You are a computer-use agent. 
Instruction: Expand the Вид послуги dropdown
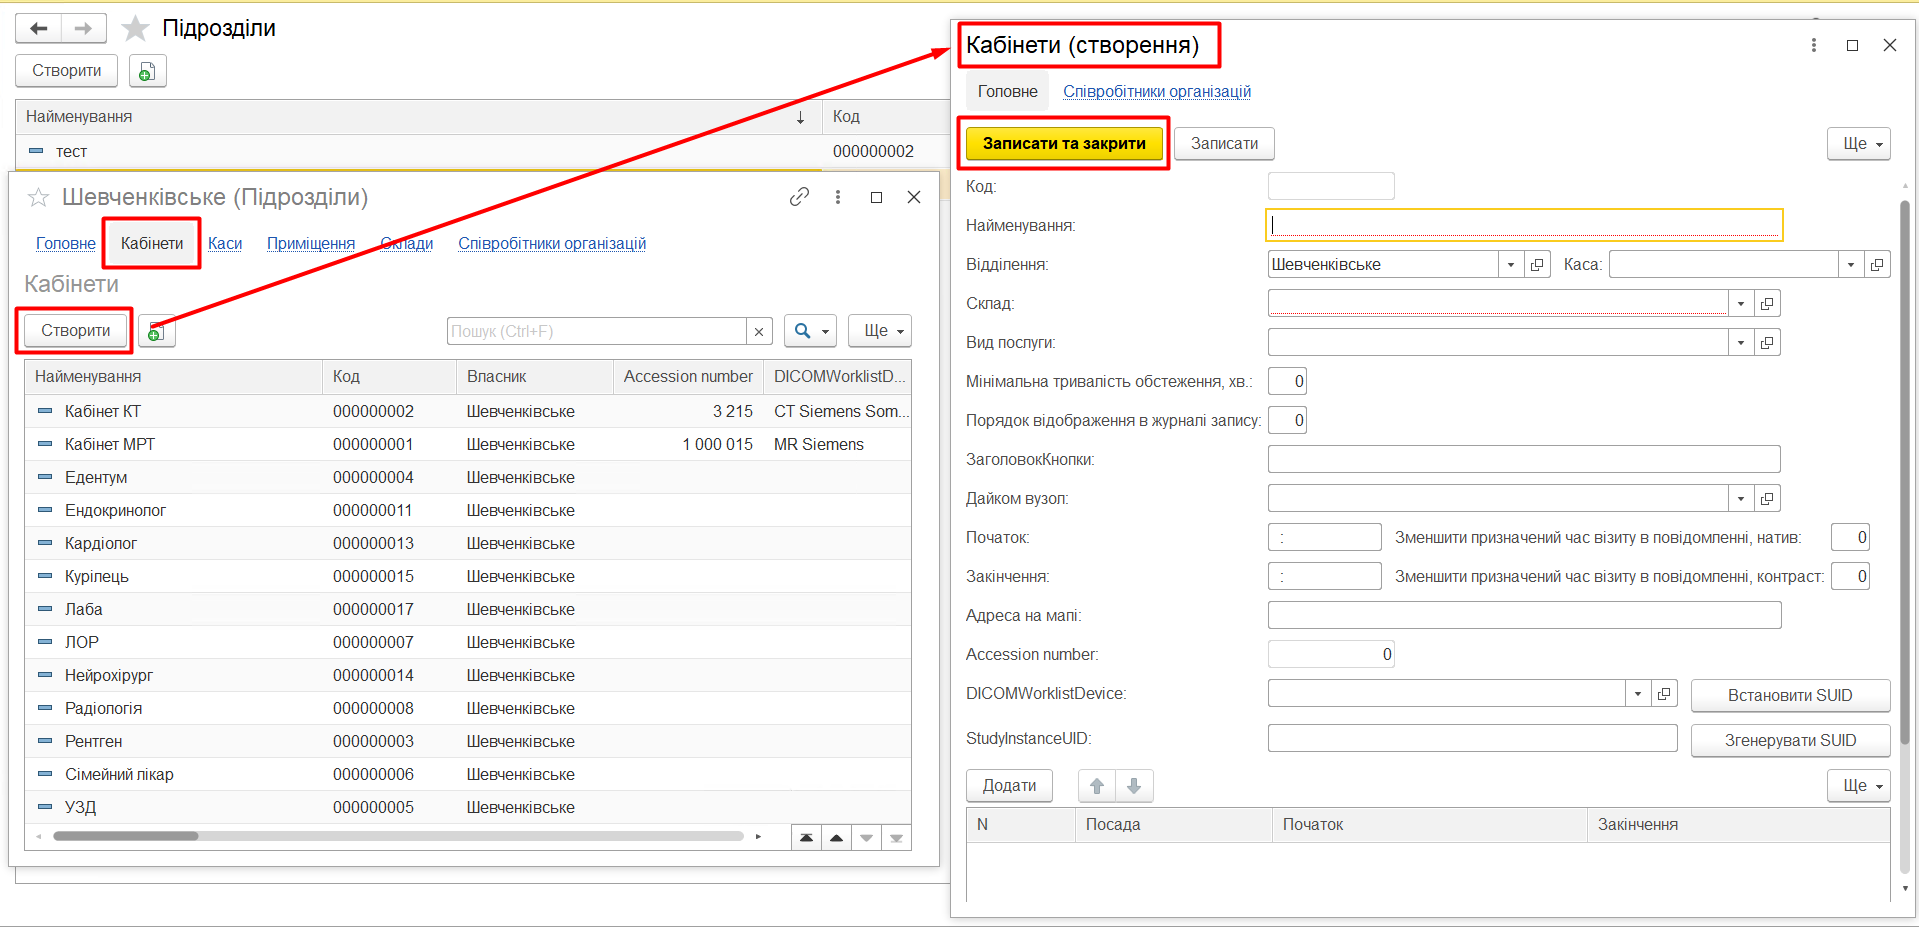click(x=1740, y=343)
